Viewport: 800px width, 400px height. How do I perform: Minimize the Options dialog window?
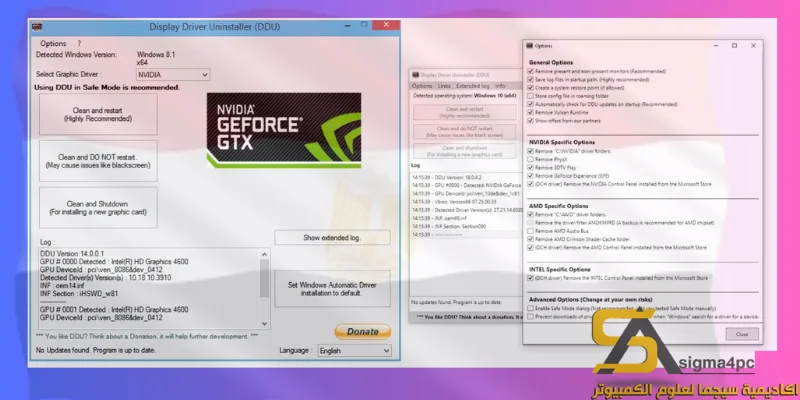(716, 45)
